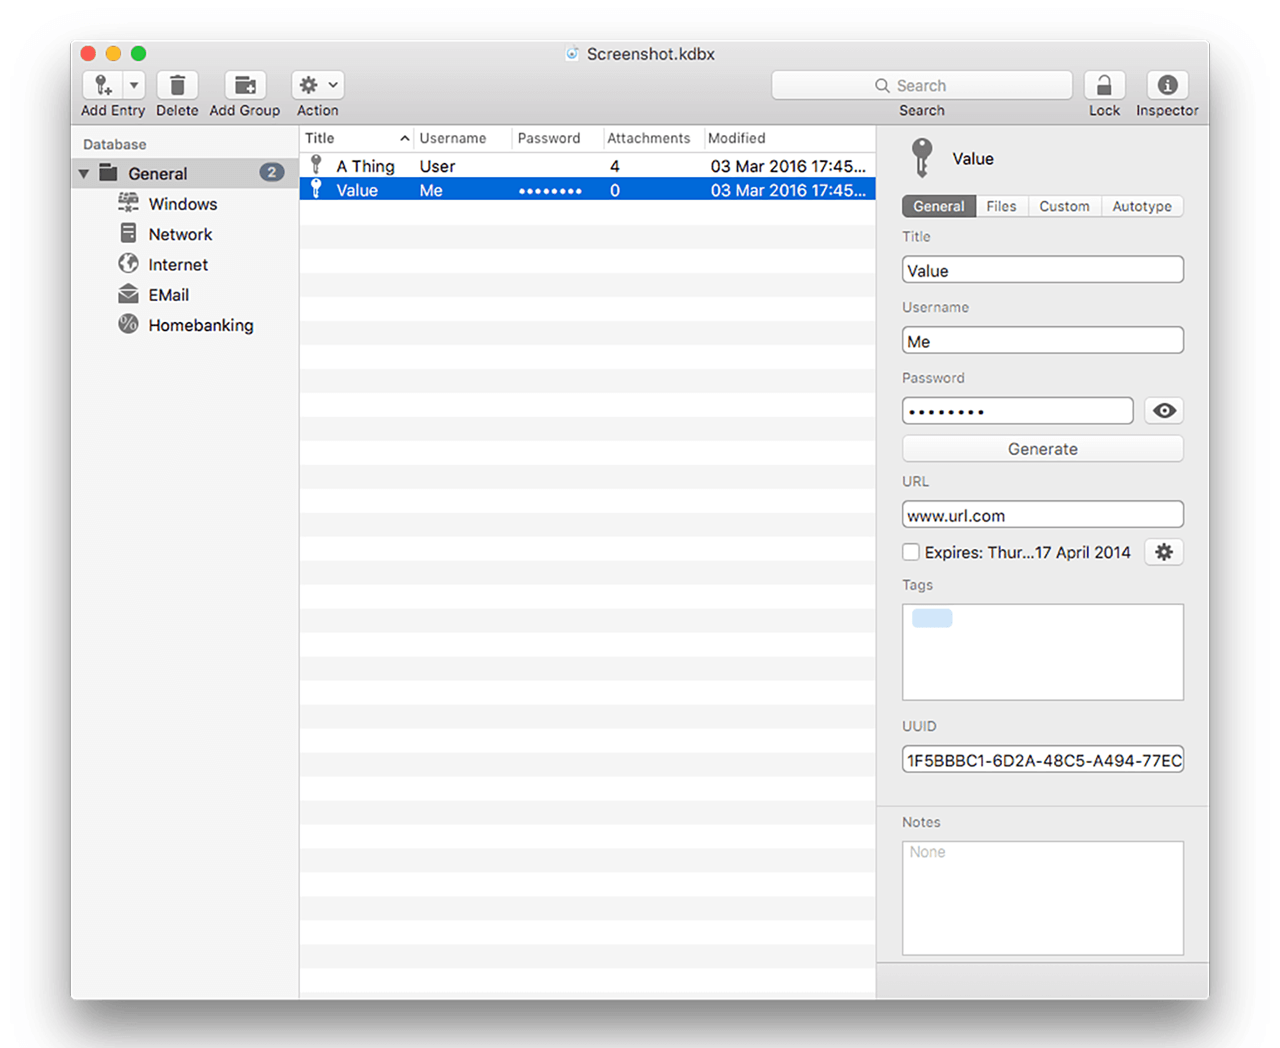
Task: Lock the database with padlock icon
Action: pyautogui.click(x=1104, y=85)
